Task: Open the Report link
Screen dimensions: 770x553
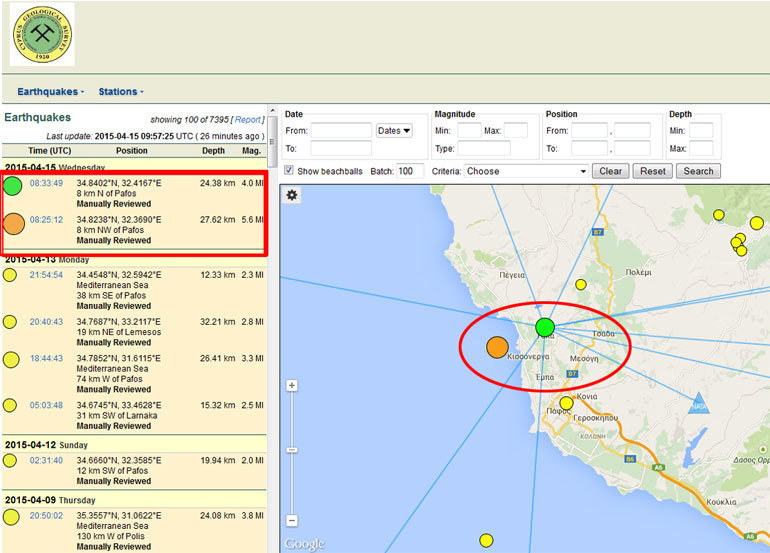Action: tap(248, 119)
